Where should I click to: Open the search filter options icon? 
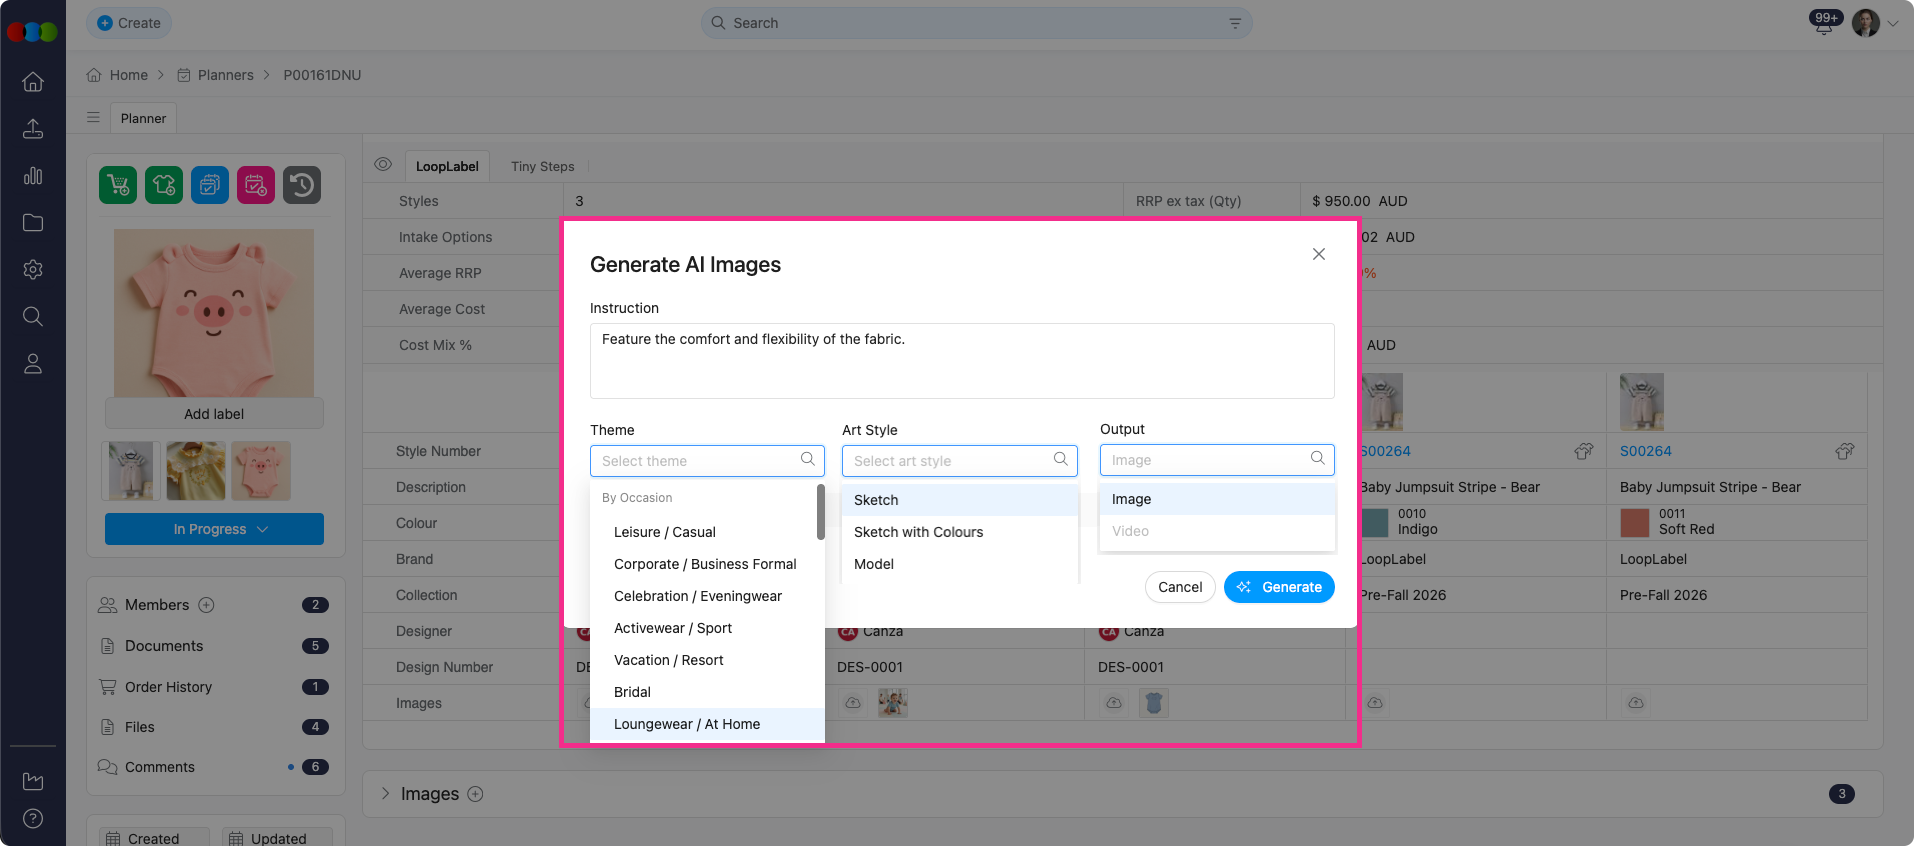click(x=1235, y=23)
